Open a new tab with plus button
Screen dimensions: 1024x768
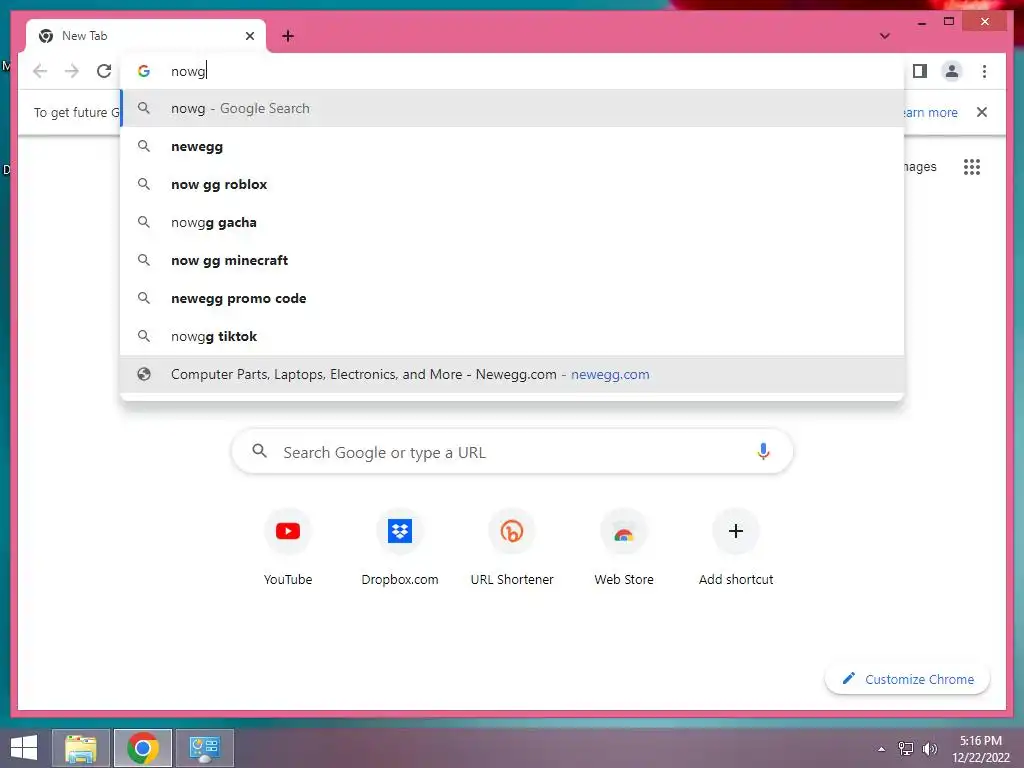click(x=288, y=36)
